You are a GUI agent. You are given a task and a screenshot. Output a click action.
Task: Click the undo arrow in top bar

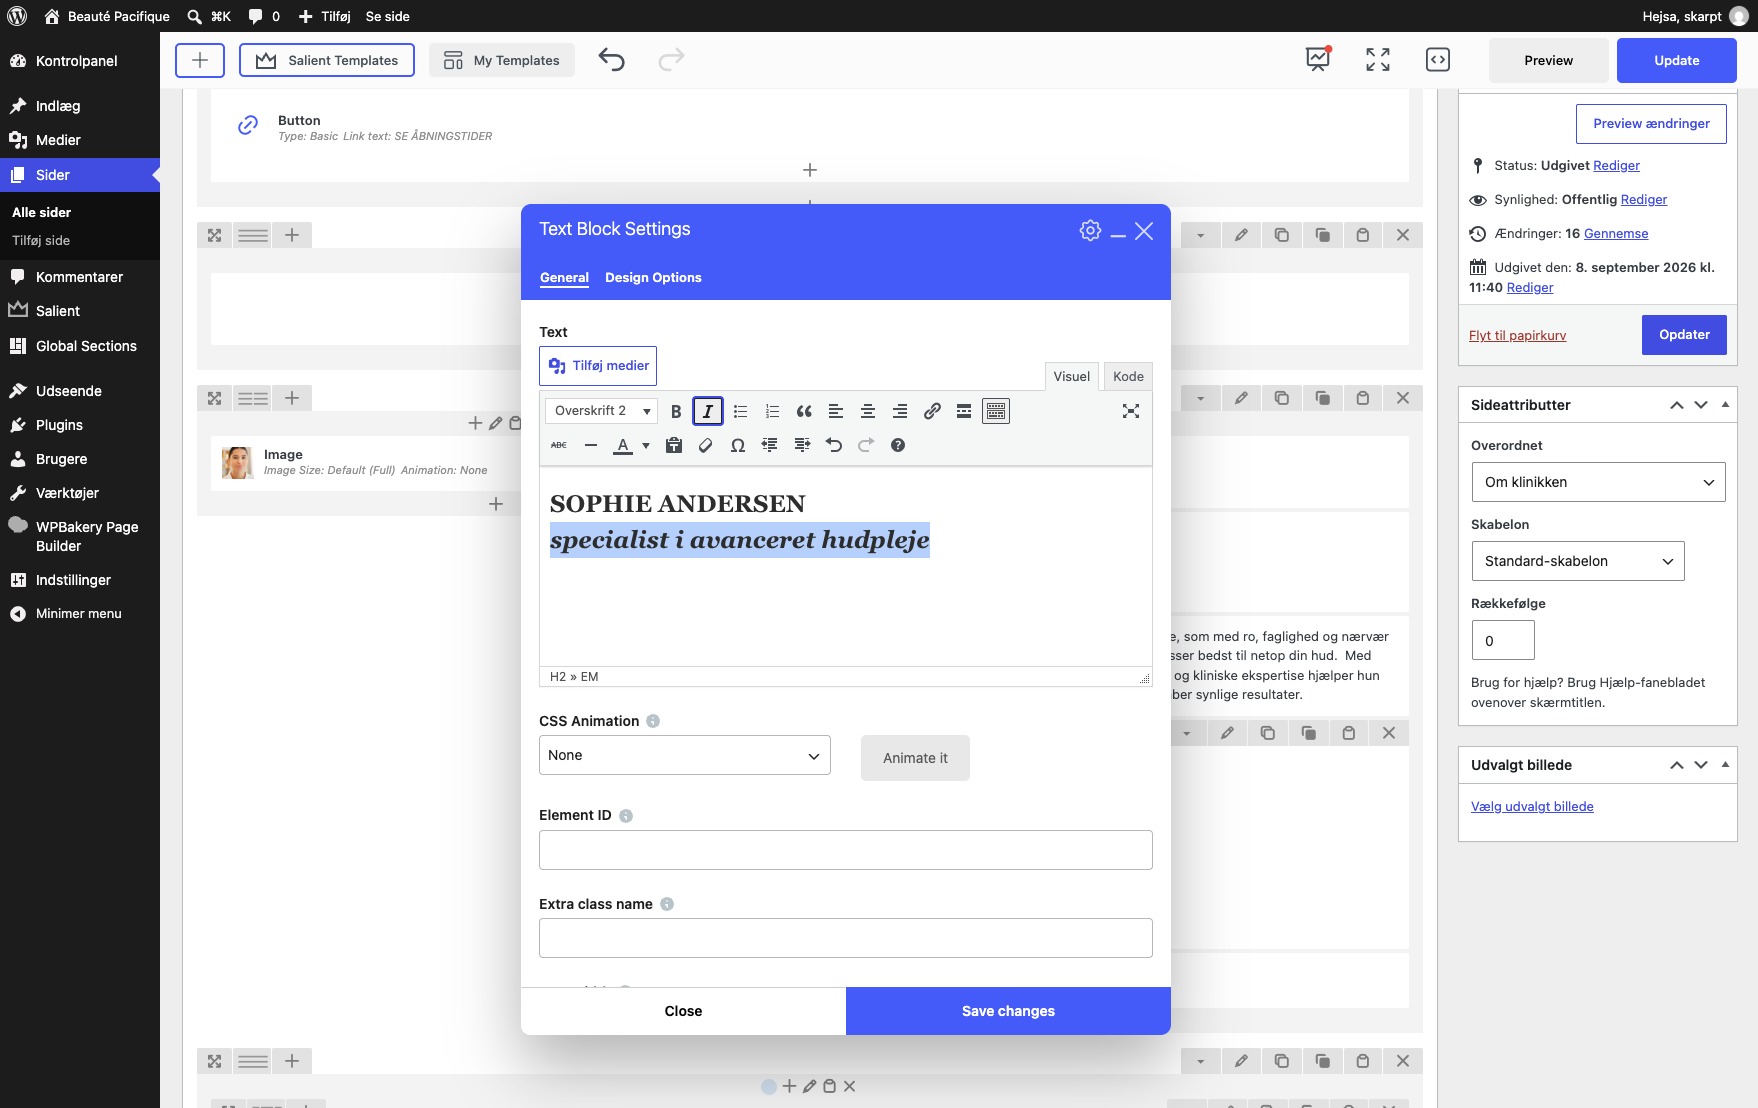click(x=611, y=60)
